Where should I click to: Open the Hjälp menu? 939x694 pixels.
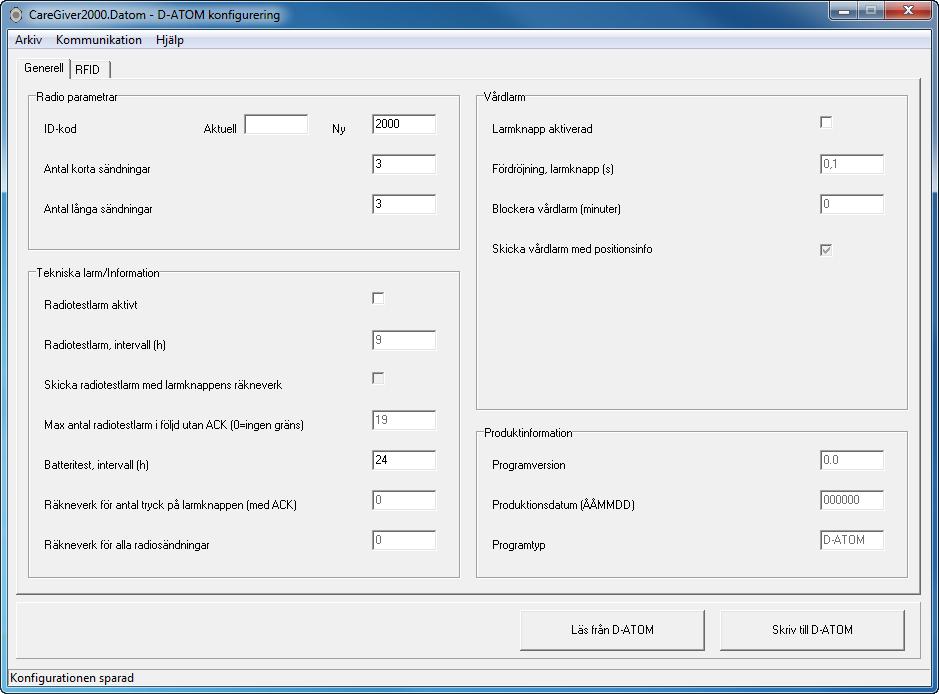pos(169,40)
